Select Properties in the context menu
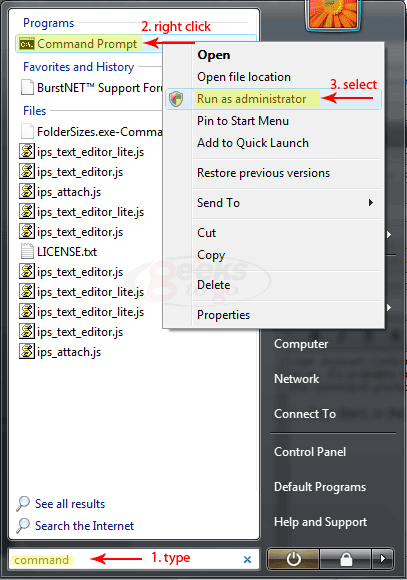 tap(223, 315)
